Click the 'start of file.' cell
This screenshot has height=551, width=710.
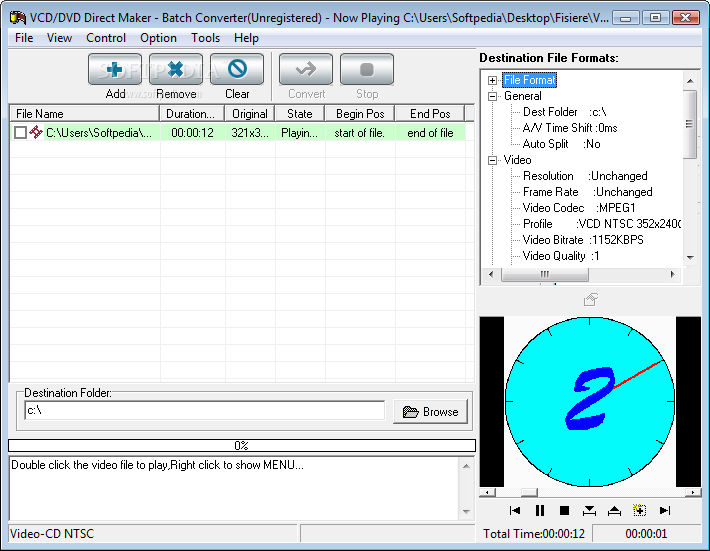pos(360,133)
